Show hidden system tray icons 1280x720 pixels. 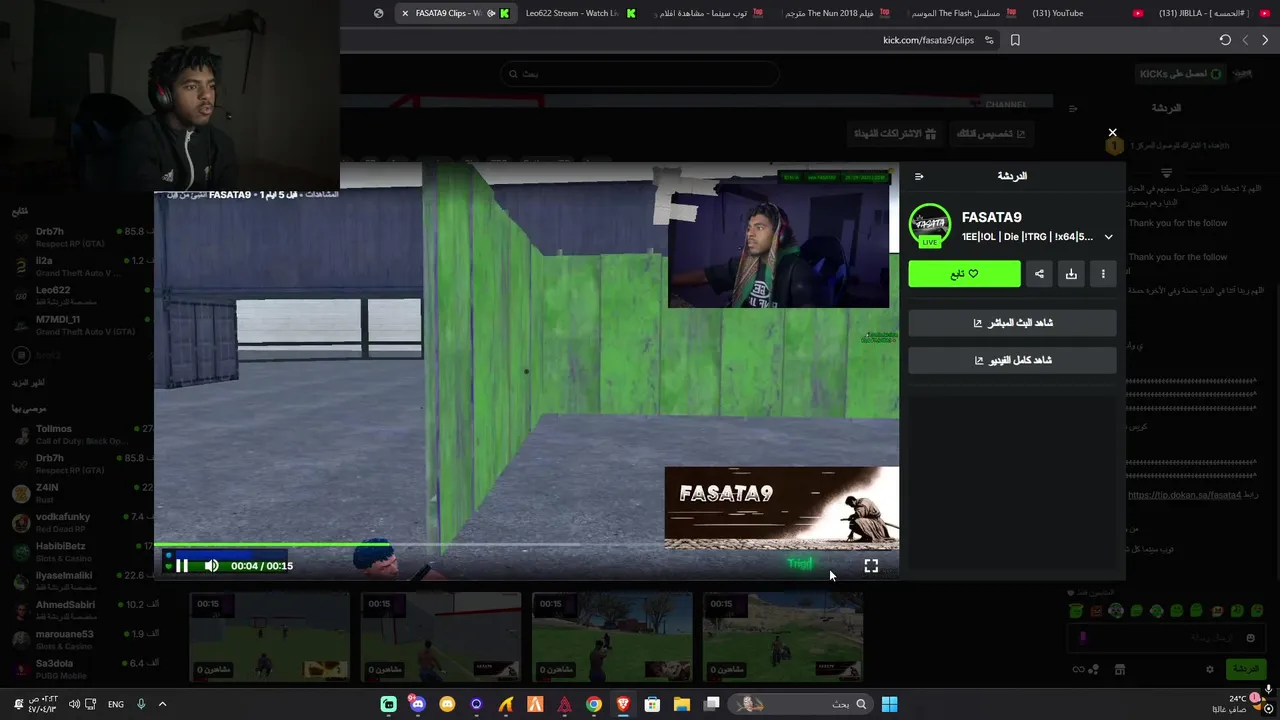click(x=162, y=704)
